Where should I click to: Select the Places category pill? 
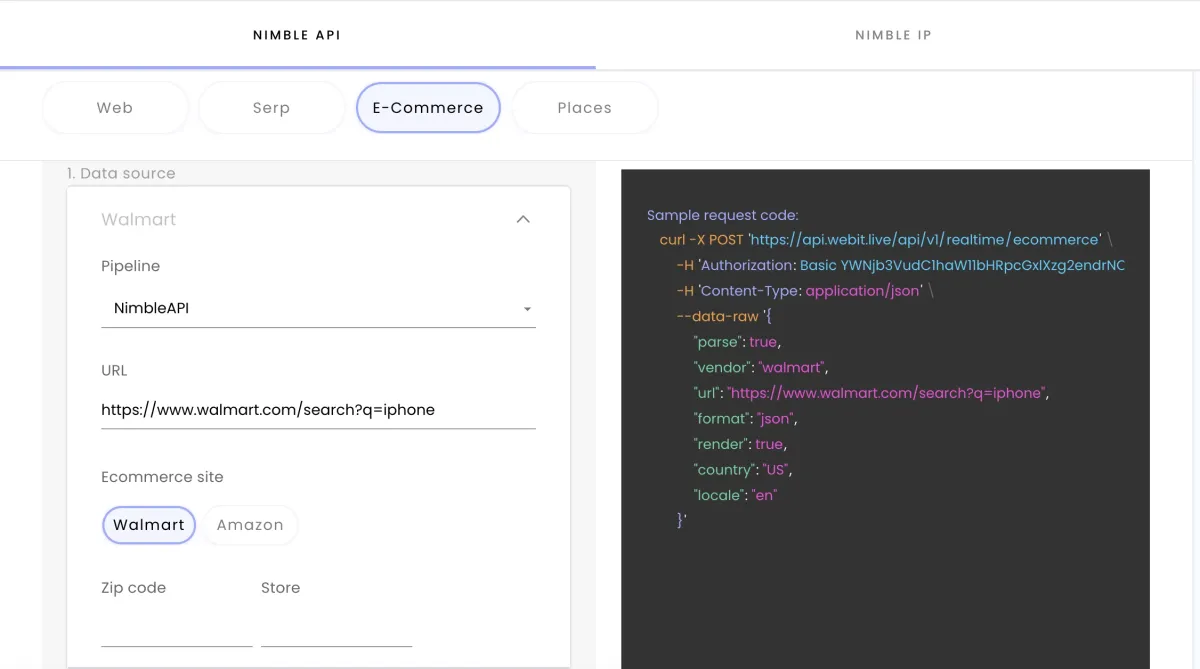585,108
